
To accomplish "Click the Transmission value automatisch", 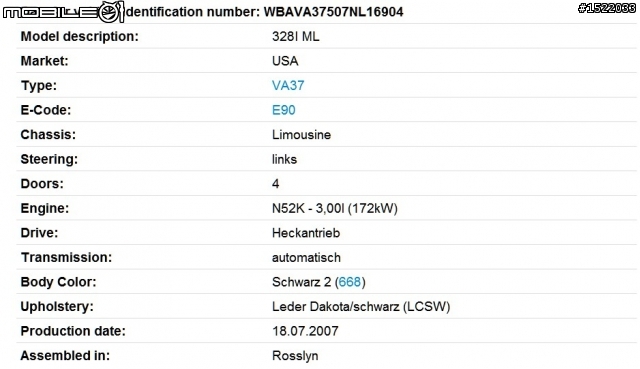I will click(306, 258).
